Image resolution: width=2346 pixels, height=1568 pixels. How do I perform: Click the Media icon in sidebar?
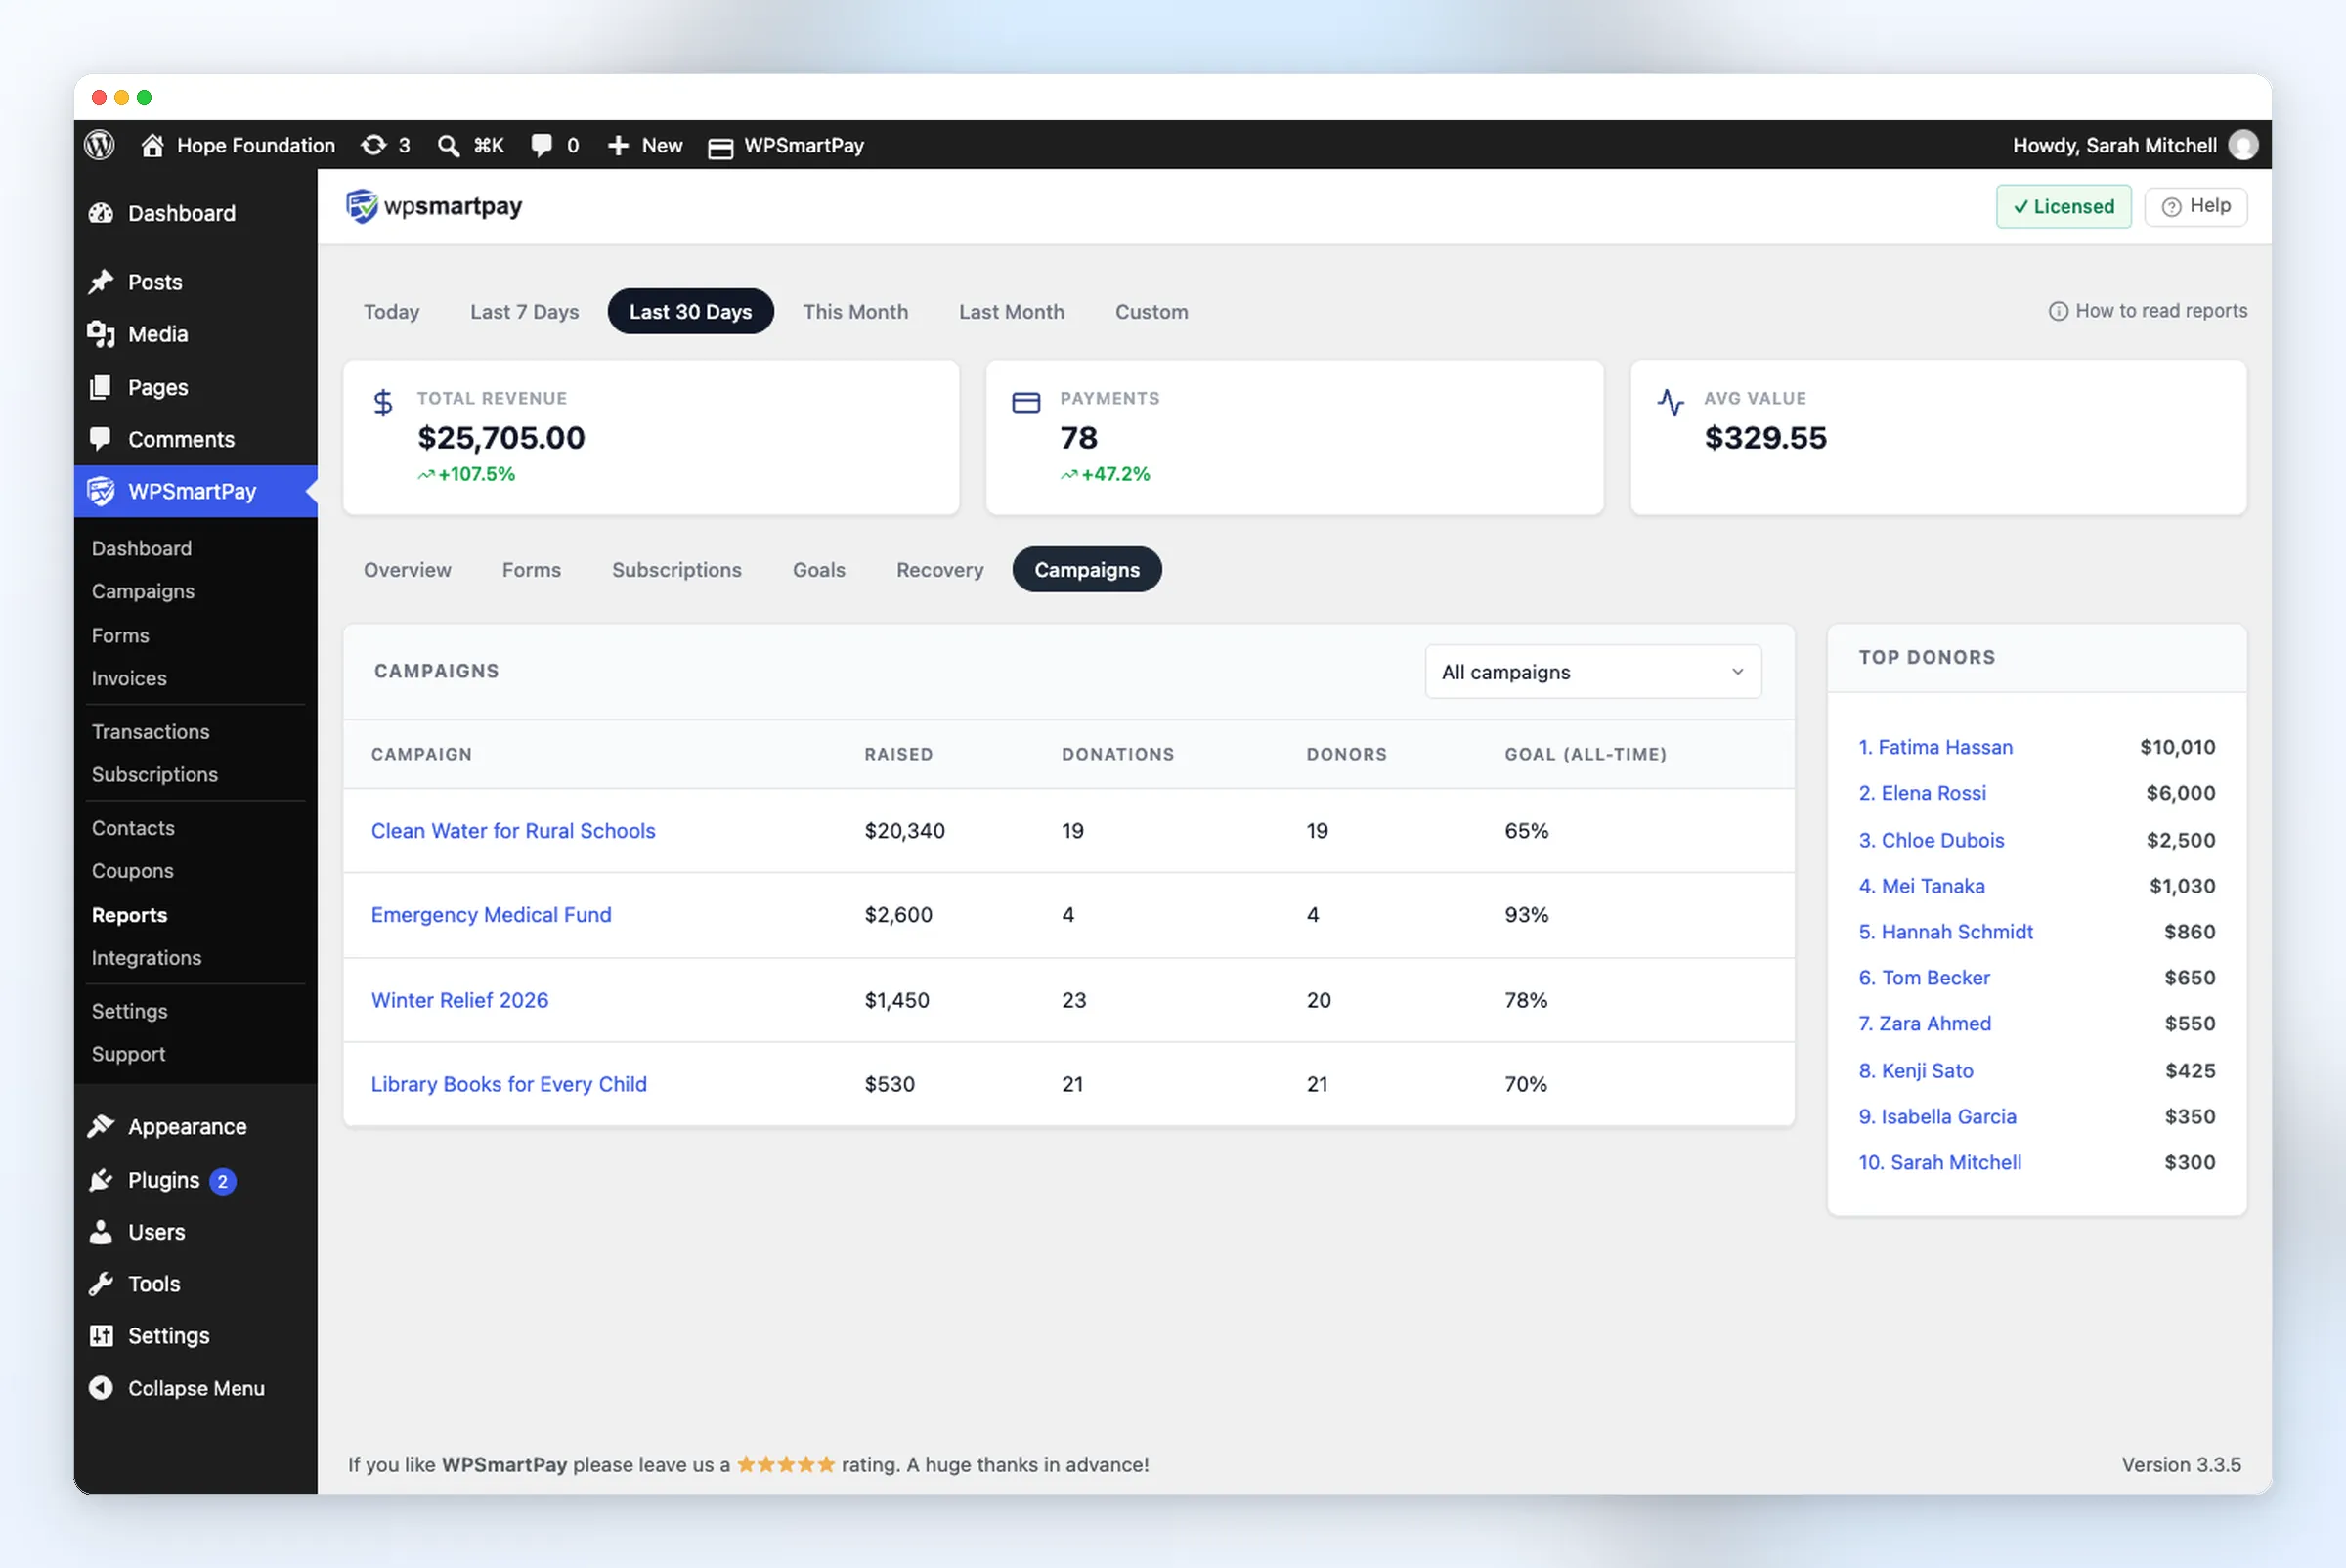pyautogui.click(x=101, y=334)
